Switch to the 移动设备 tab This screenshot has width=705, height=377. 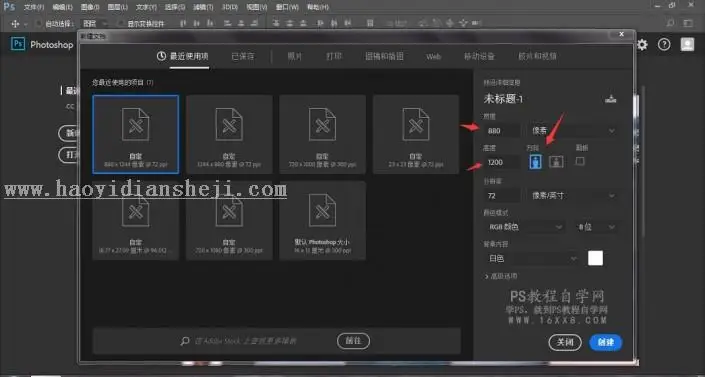[479, 56]
